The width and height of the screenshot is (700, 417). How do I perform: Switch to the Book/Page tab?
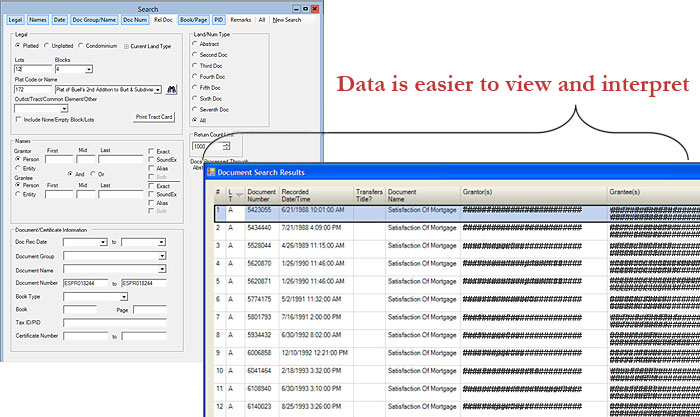click(194, 20)
